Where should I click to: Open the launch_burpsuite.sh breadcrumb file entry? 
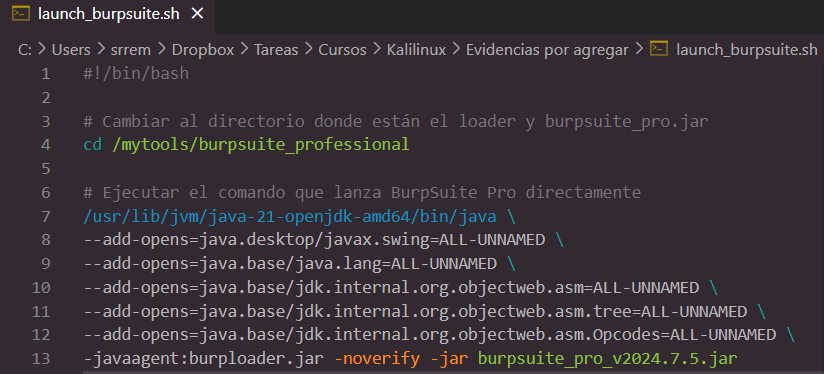(x=747, y=50)
